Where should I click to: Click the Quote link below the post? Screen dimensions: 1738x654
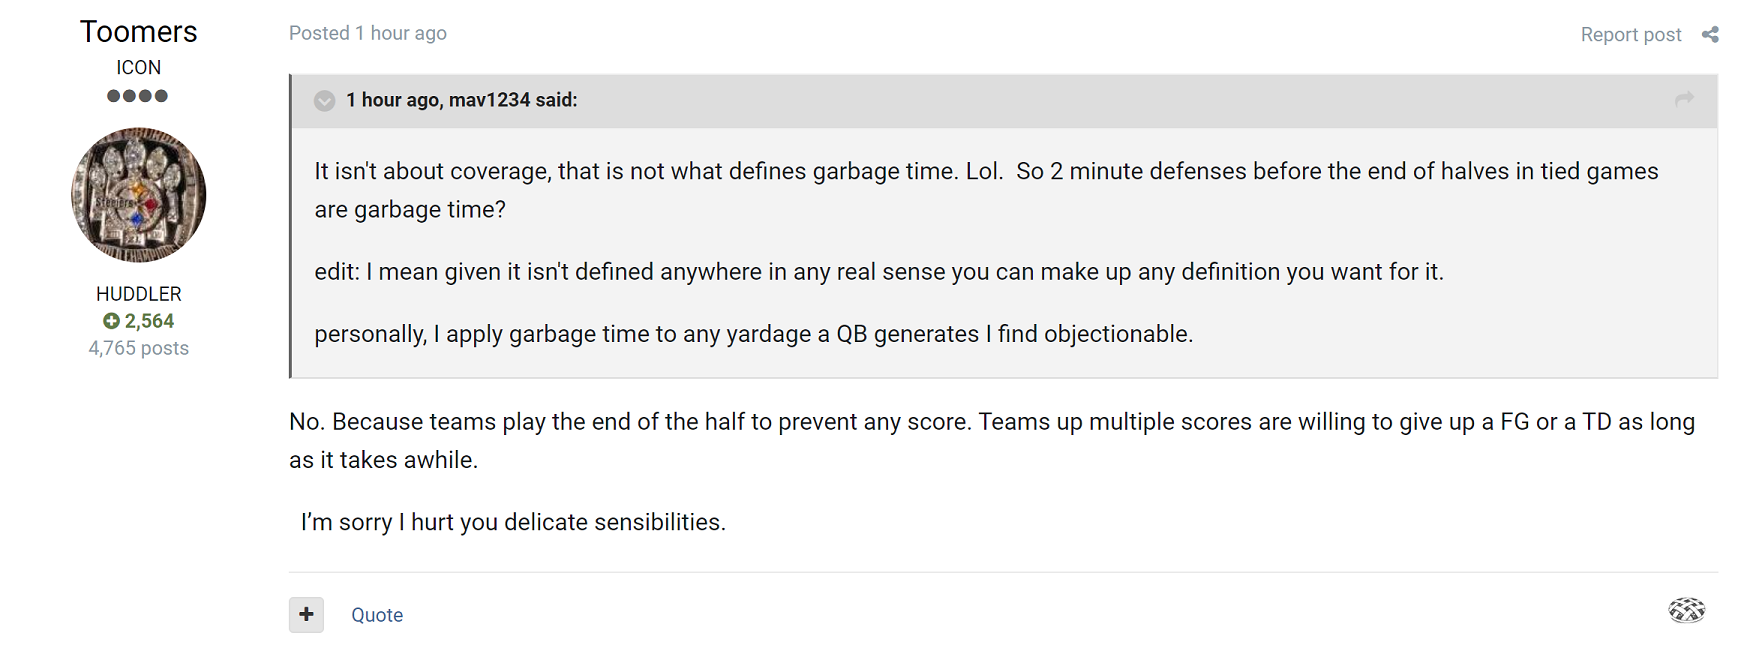(377, 615)
